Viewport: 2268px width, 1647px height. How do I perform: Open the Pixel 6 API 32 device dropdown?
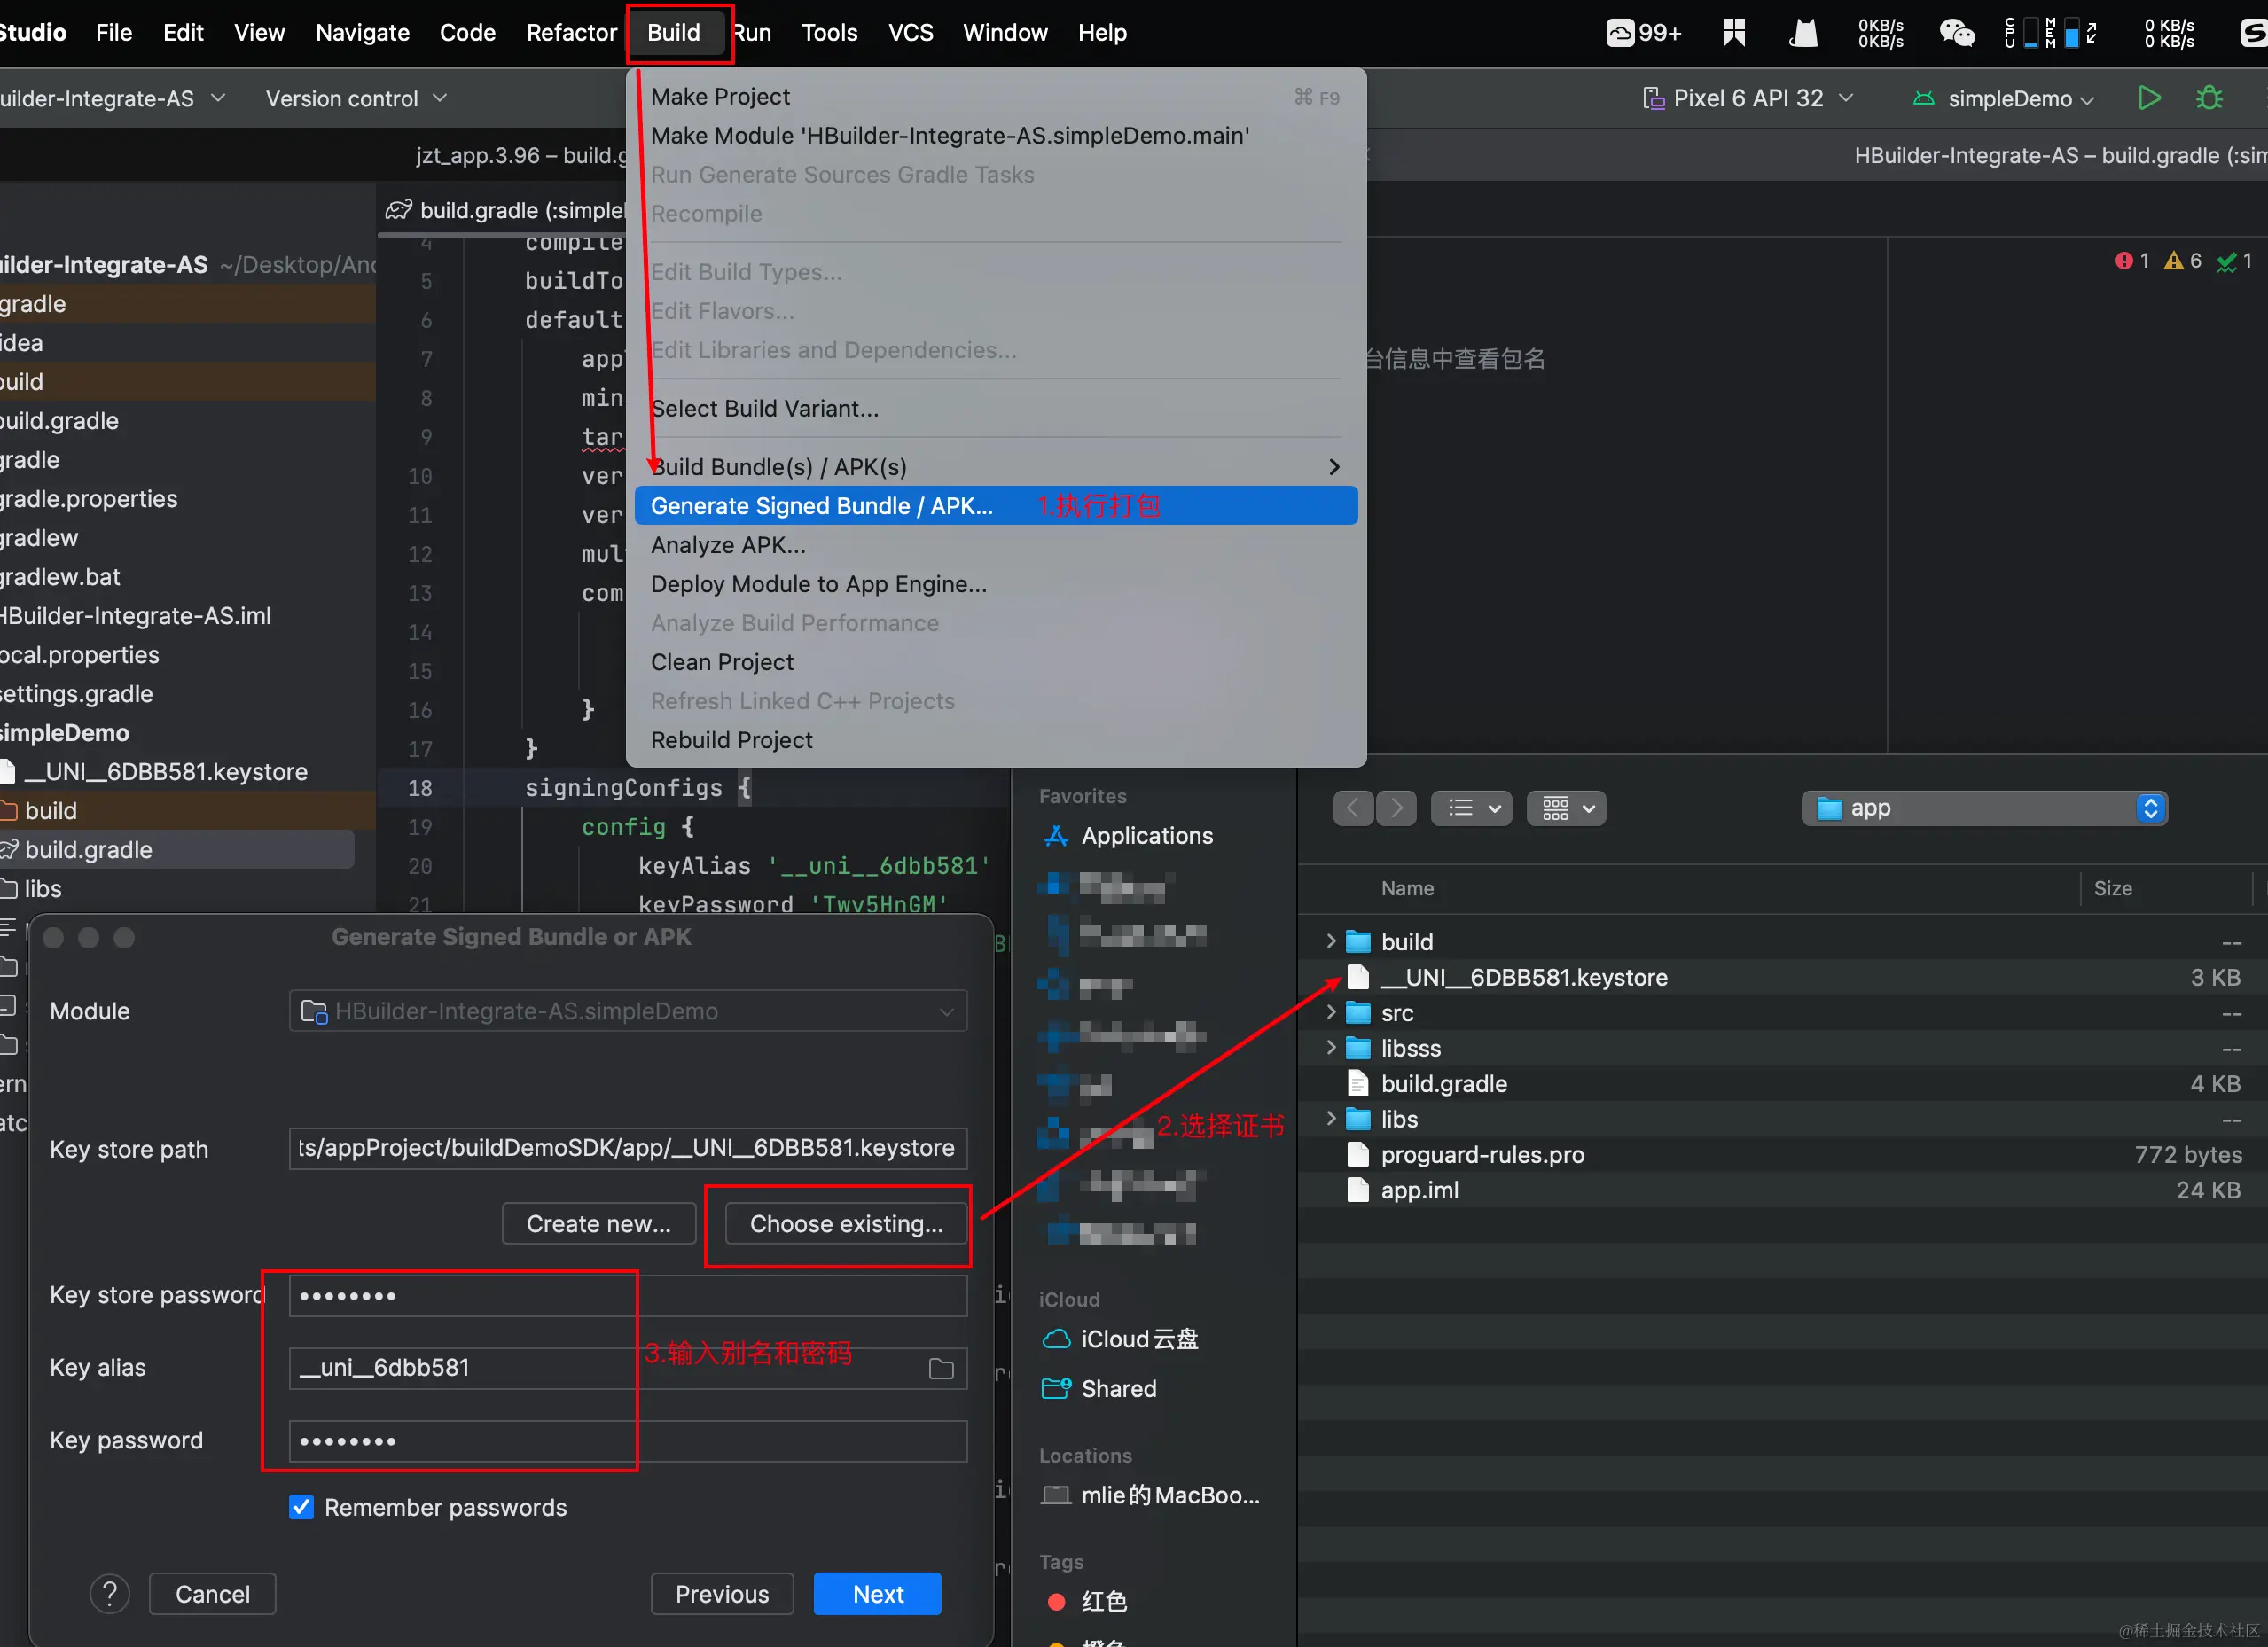point(1749,98)
